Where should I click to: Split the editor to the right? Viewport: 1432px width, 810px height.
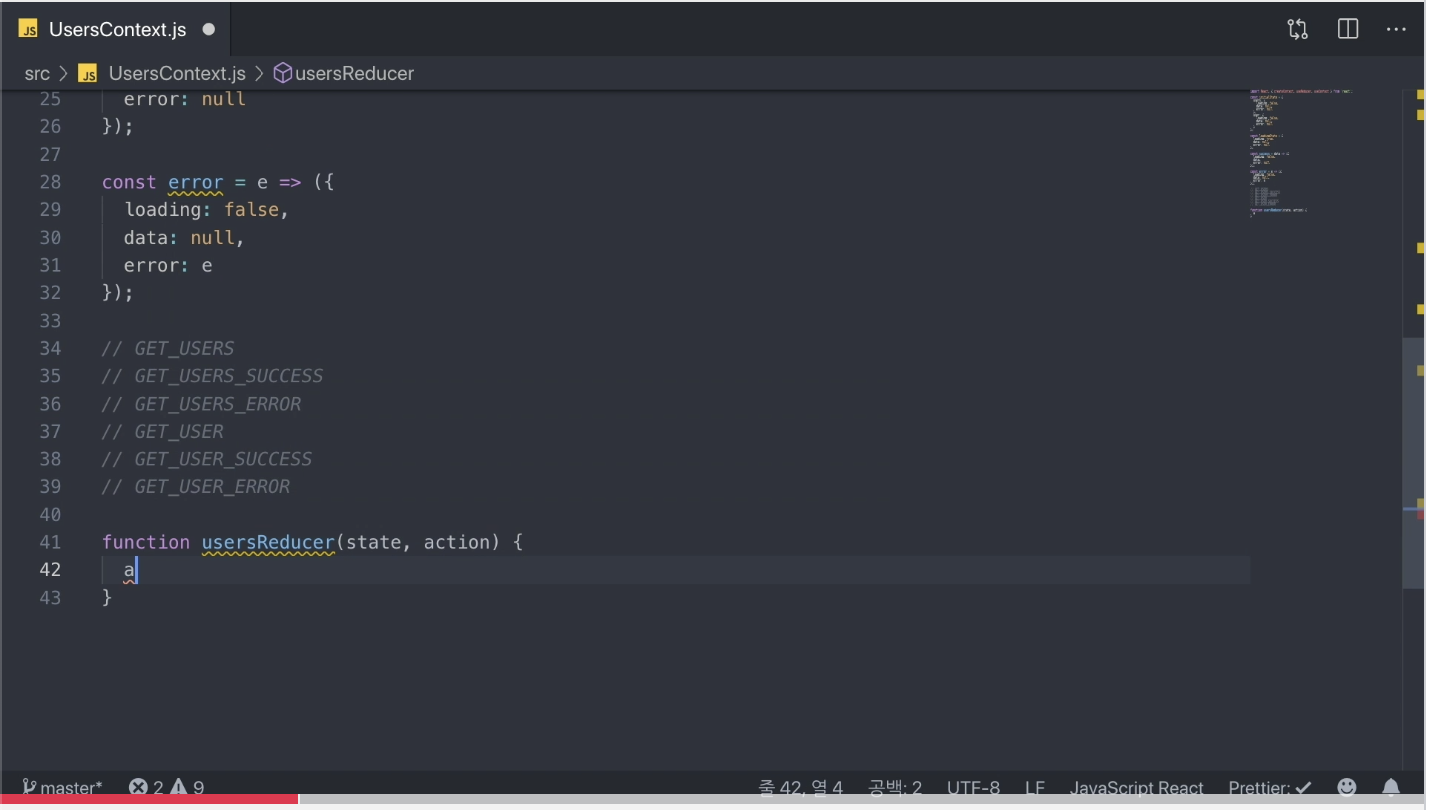(x=1348, y=29)
